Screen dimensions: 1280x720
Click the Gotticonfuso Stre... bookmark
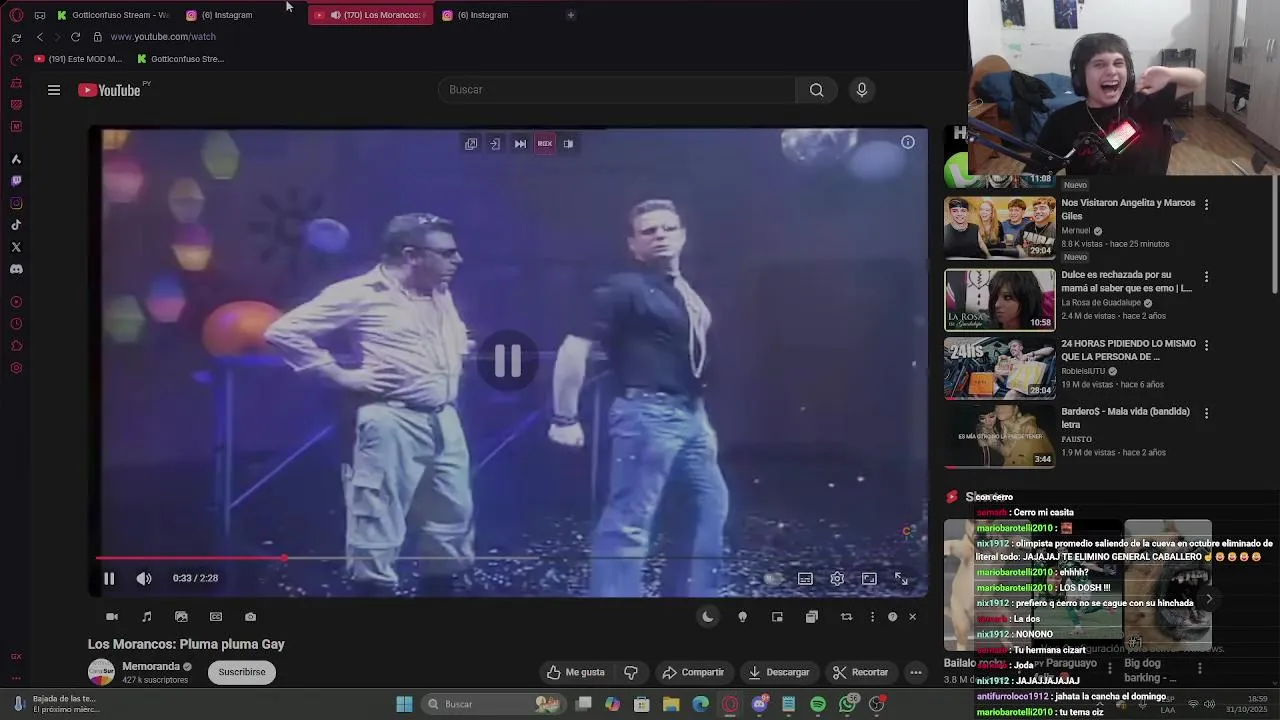(180, 59)
